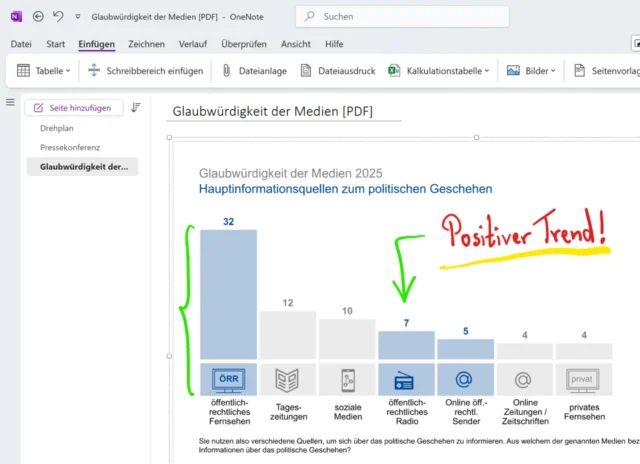Click the newspaper icon for Tageszeitungen

pyautogui.click(x=287, y=380)
